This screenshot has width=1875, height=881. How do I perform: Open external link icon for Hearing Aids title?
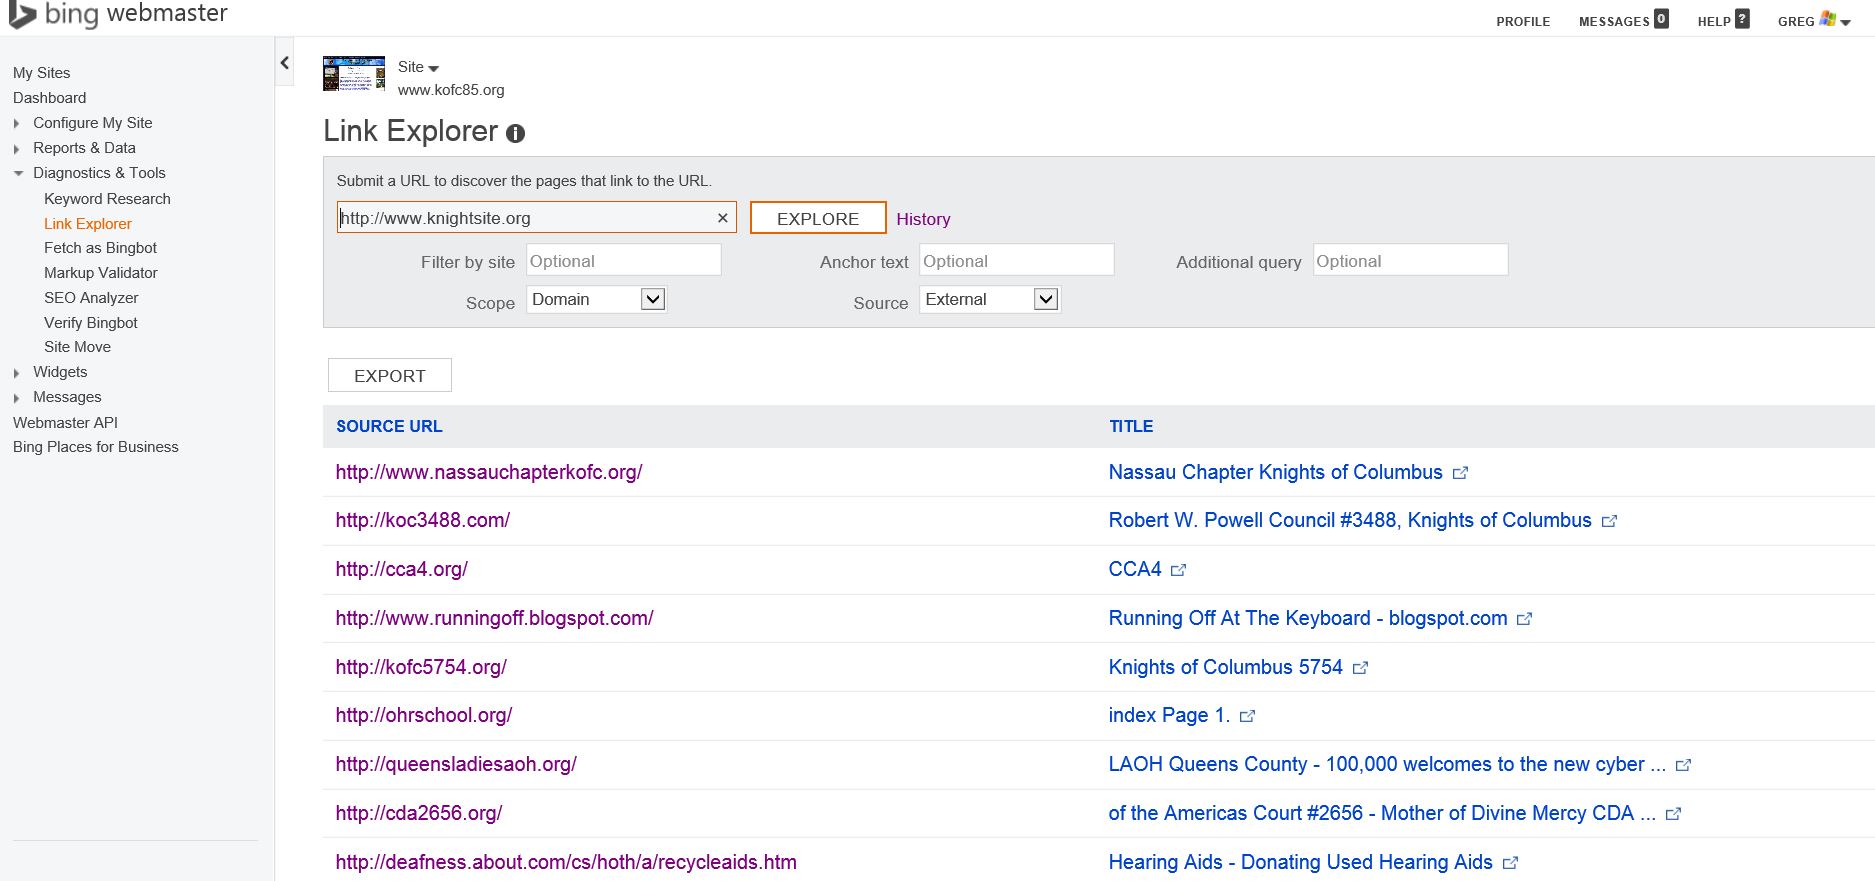click(x=1510, y=863)
